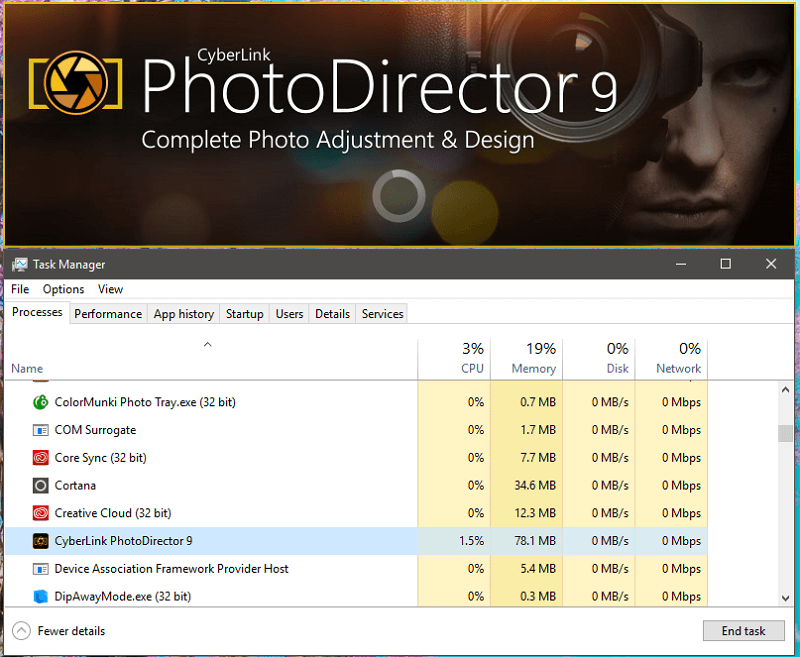Open the View menu
800x657 pixels.
click(110, 289)
